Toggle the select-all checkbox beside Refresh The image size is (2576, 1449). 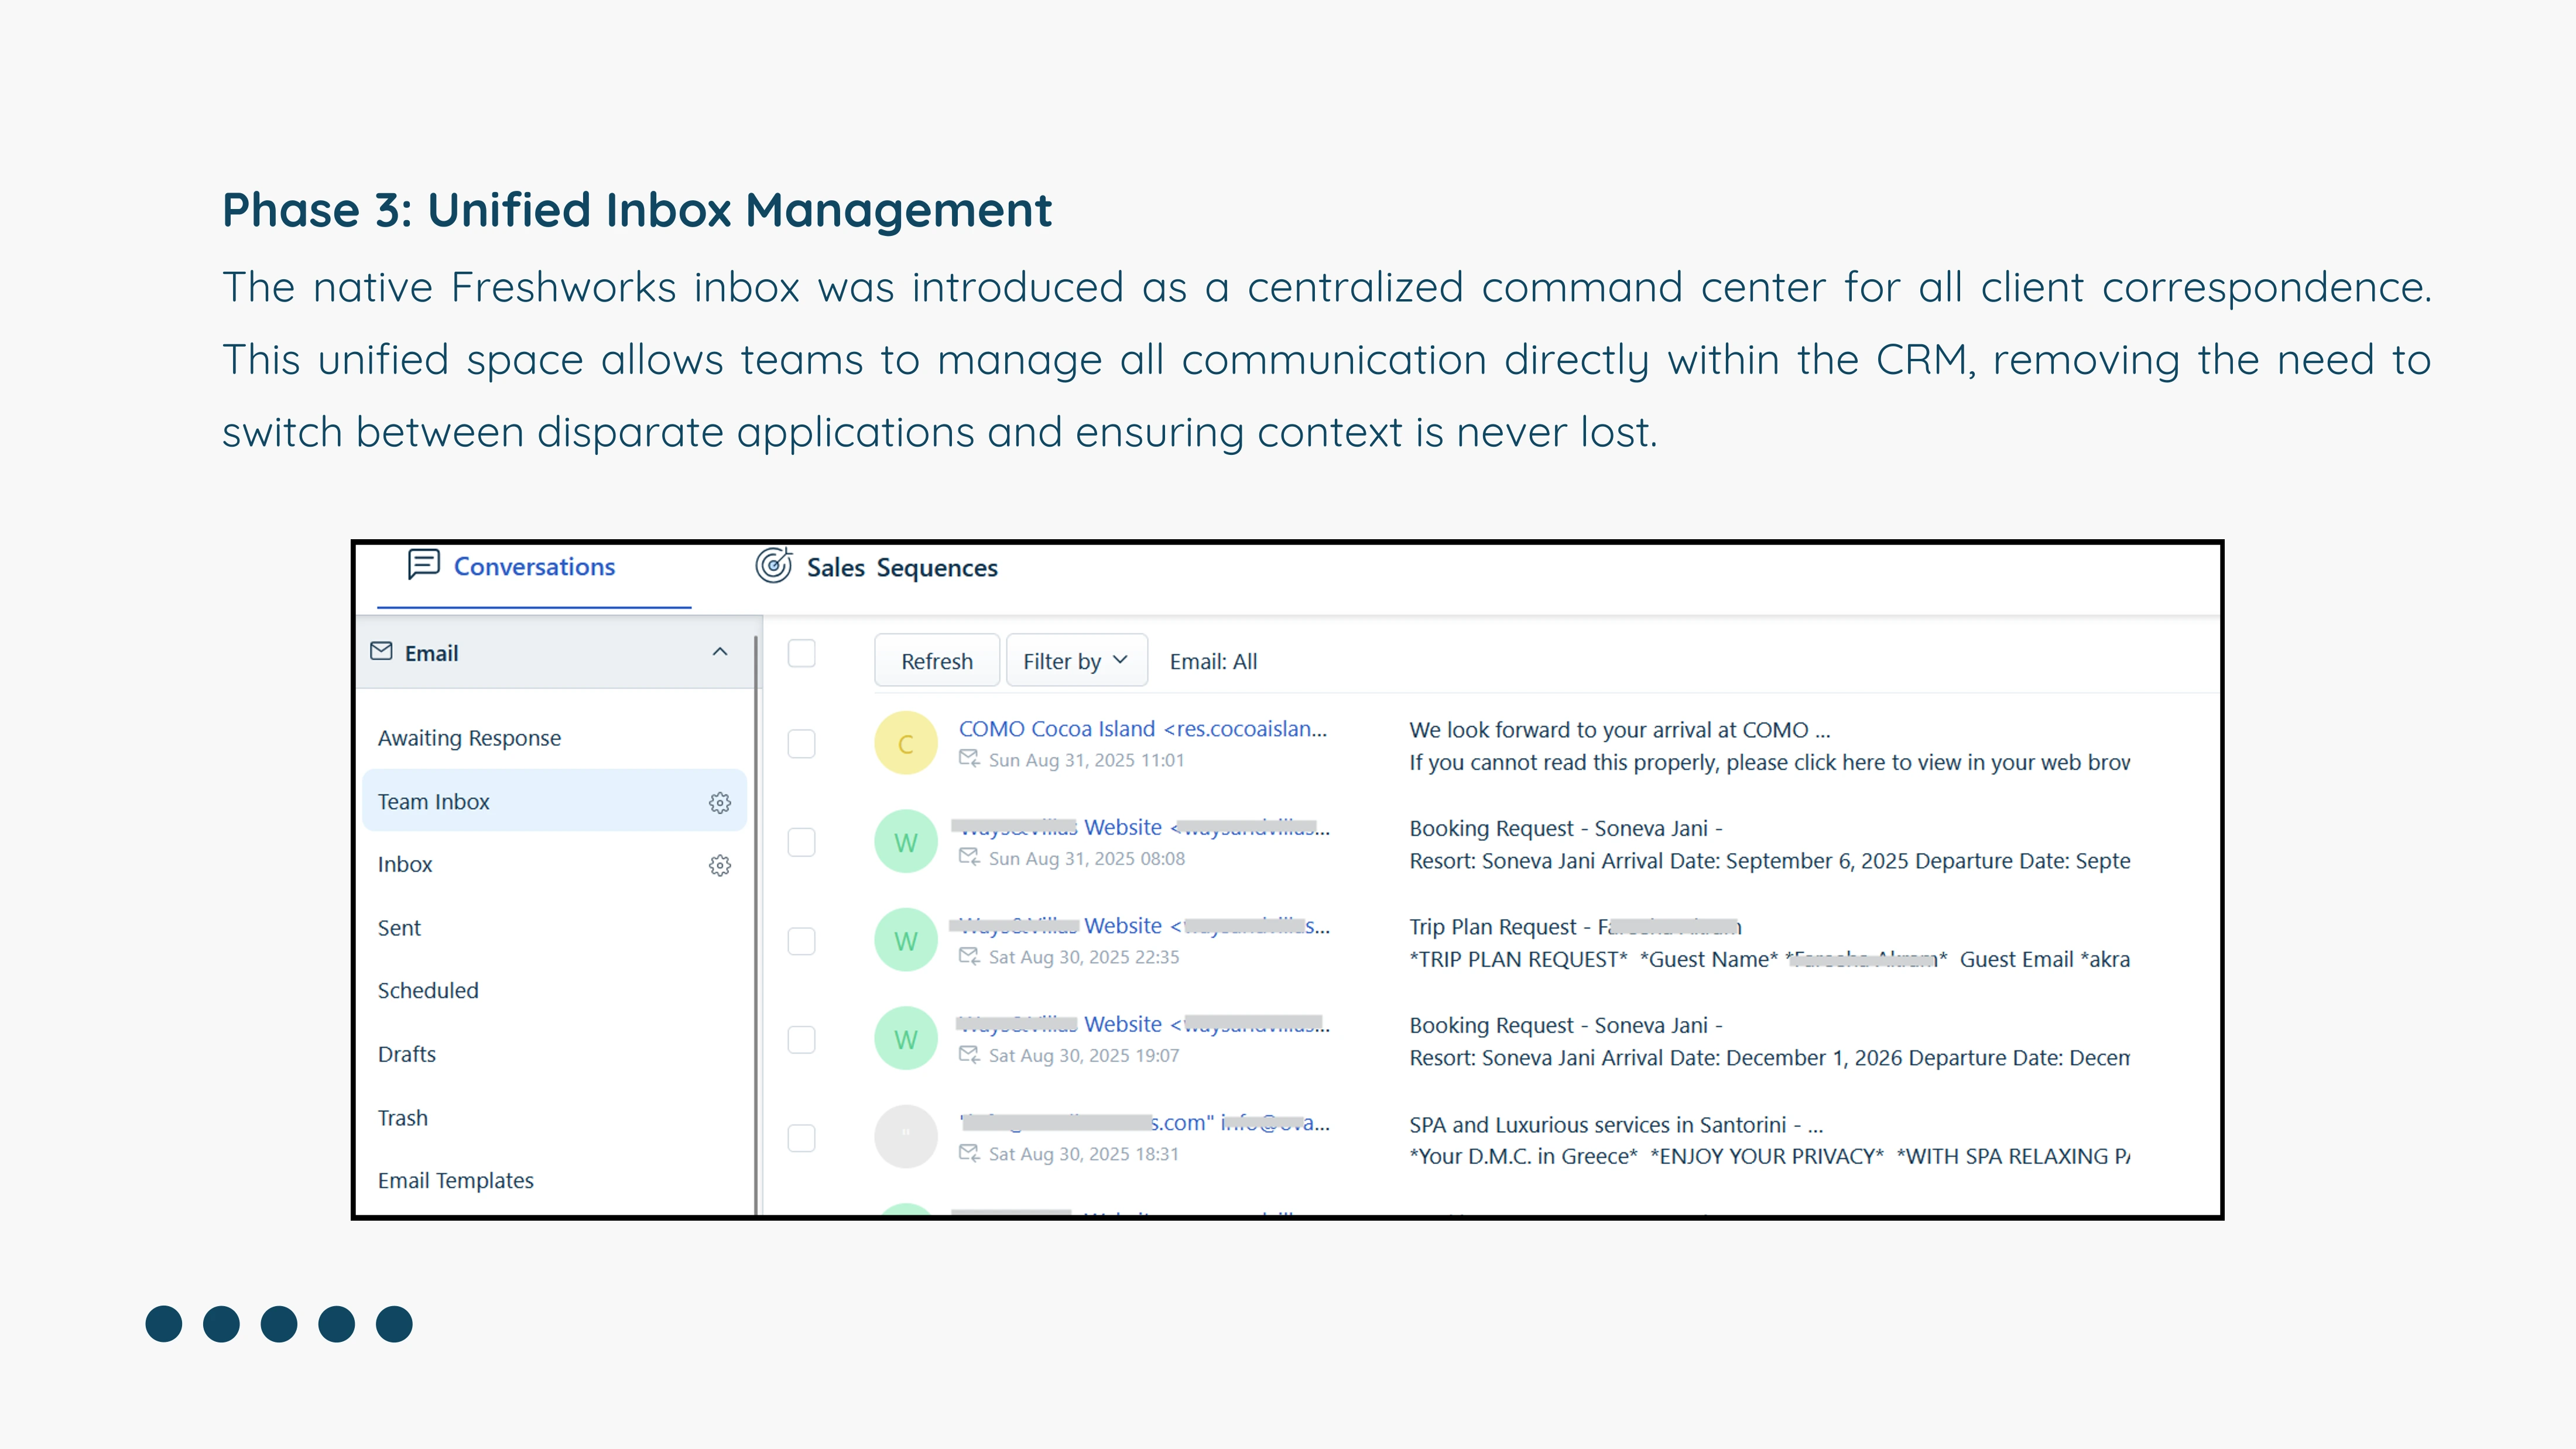(x=801, y=654)
